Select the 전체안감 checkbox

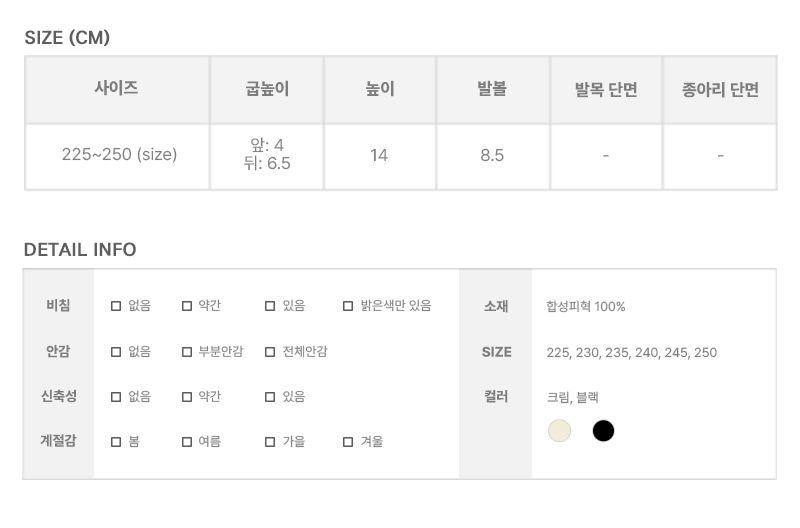270,352
